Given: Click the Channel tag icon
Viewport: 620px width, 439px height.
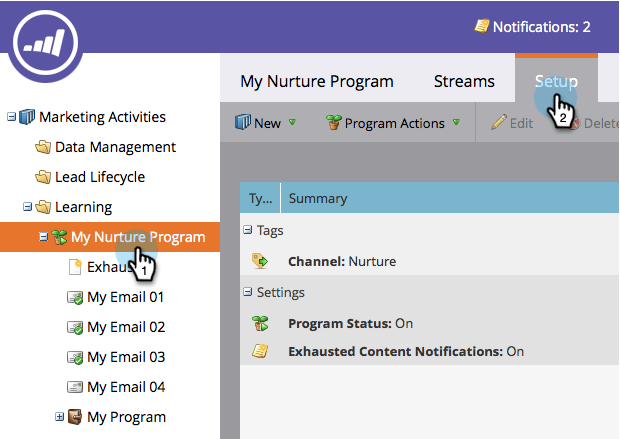Looking at the screenshot, I should tap(260, 262).
